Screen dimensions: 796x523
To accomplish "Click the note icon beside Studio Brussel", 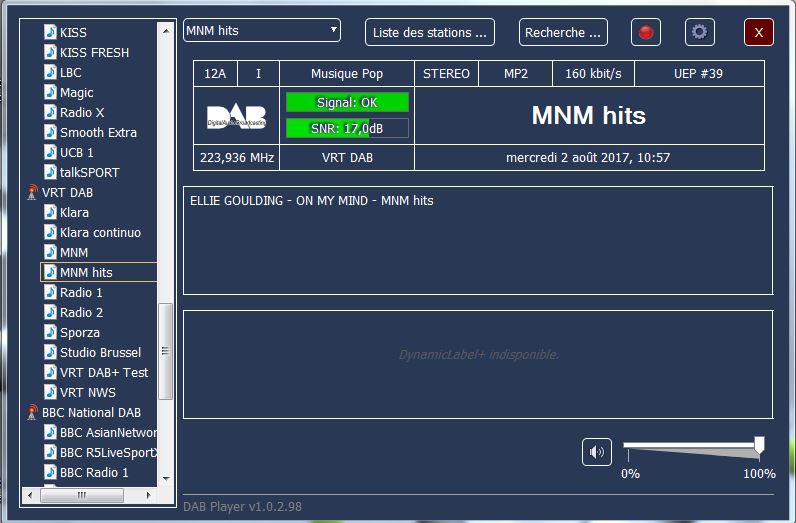I will pos(50,352).
